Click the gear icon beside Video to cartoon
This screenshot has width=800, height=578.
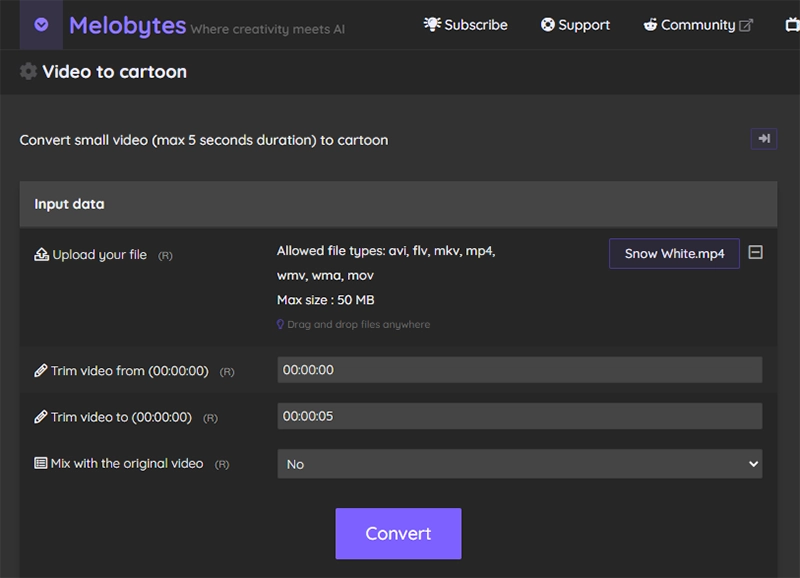pyautogui.click(x=30, y=72)
